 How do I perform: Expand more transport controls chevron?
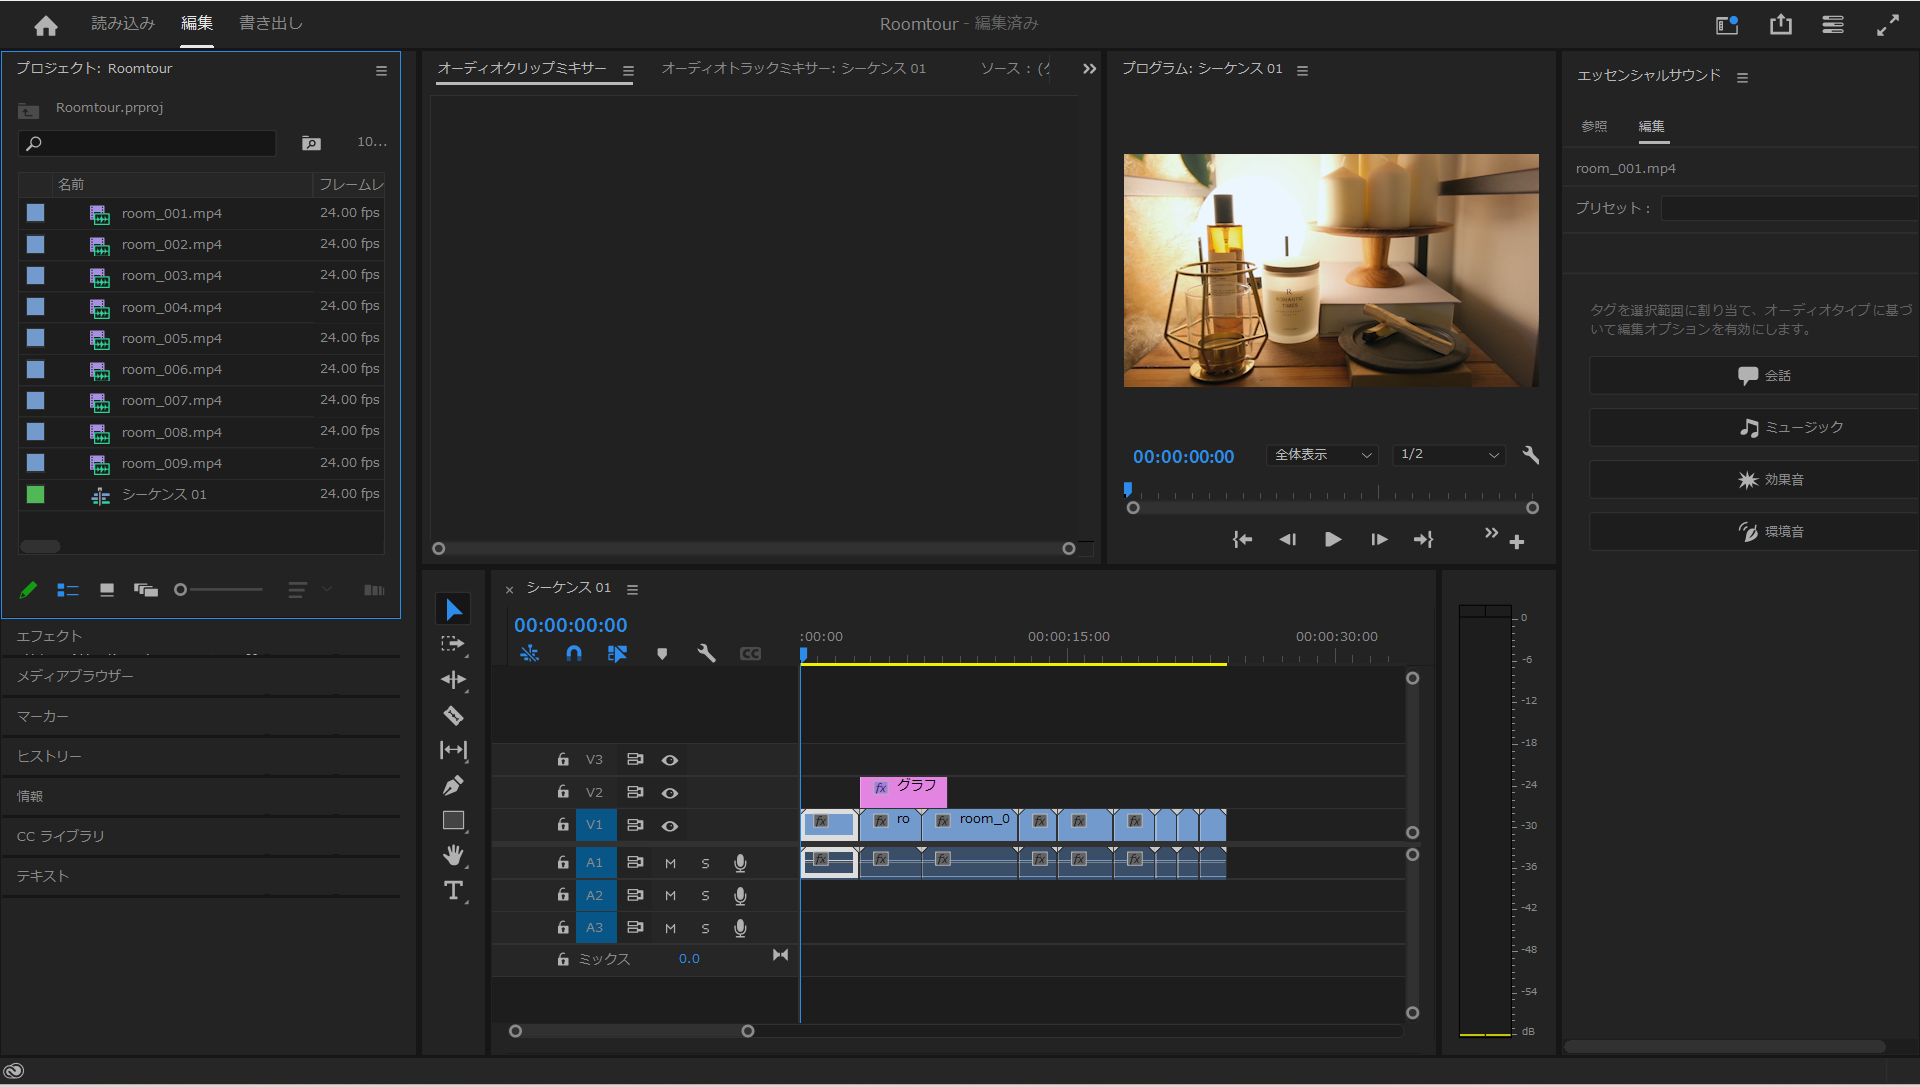coord(1491,533)
